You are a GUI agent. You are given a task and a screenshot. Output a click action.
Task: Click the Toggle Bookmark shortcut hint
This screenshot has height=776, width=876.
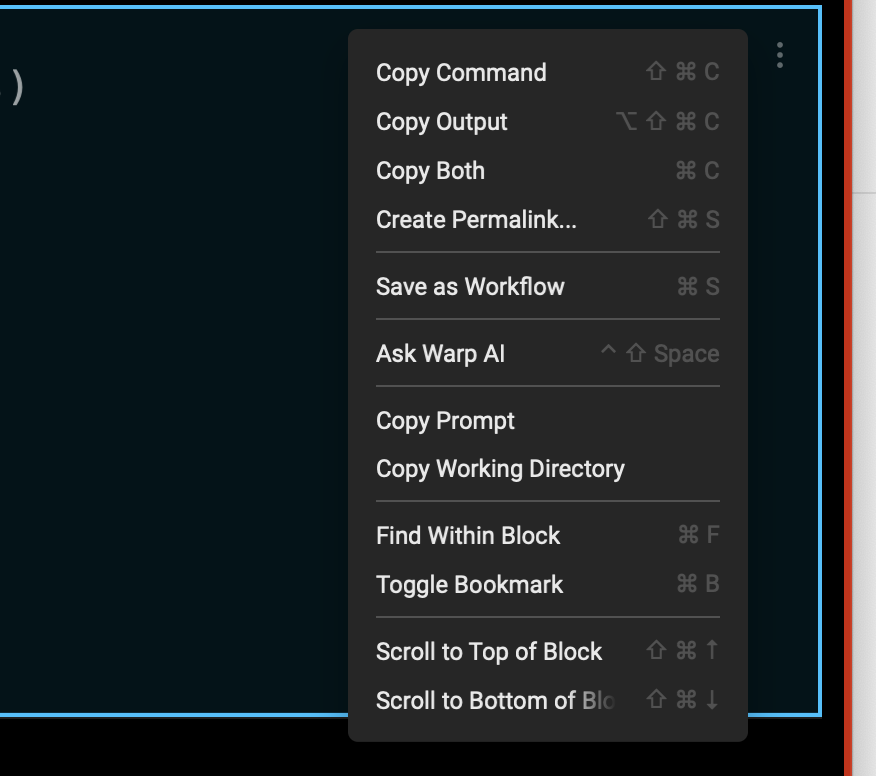[x=700, y=585]
